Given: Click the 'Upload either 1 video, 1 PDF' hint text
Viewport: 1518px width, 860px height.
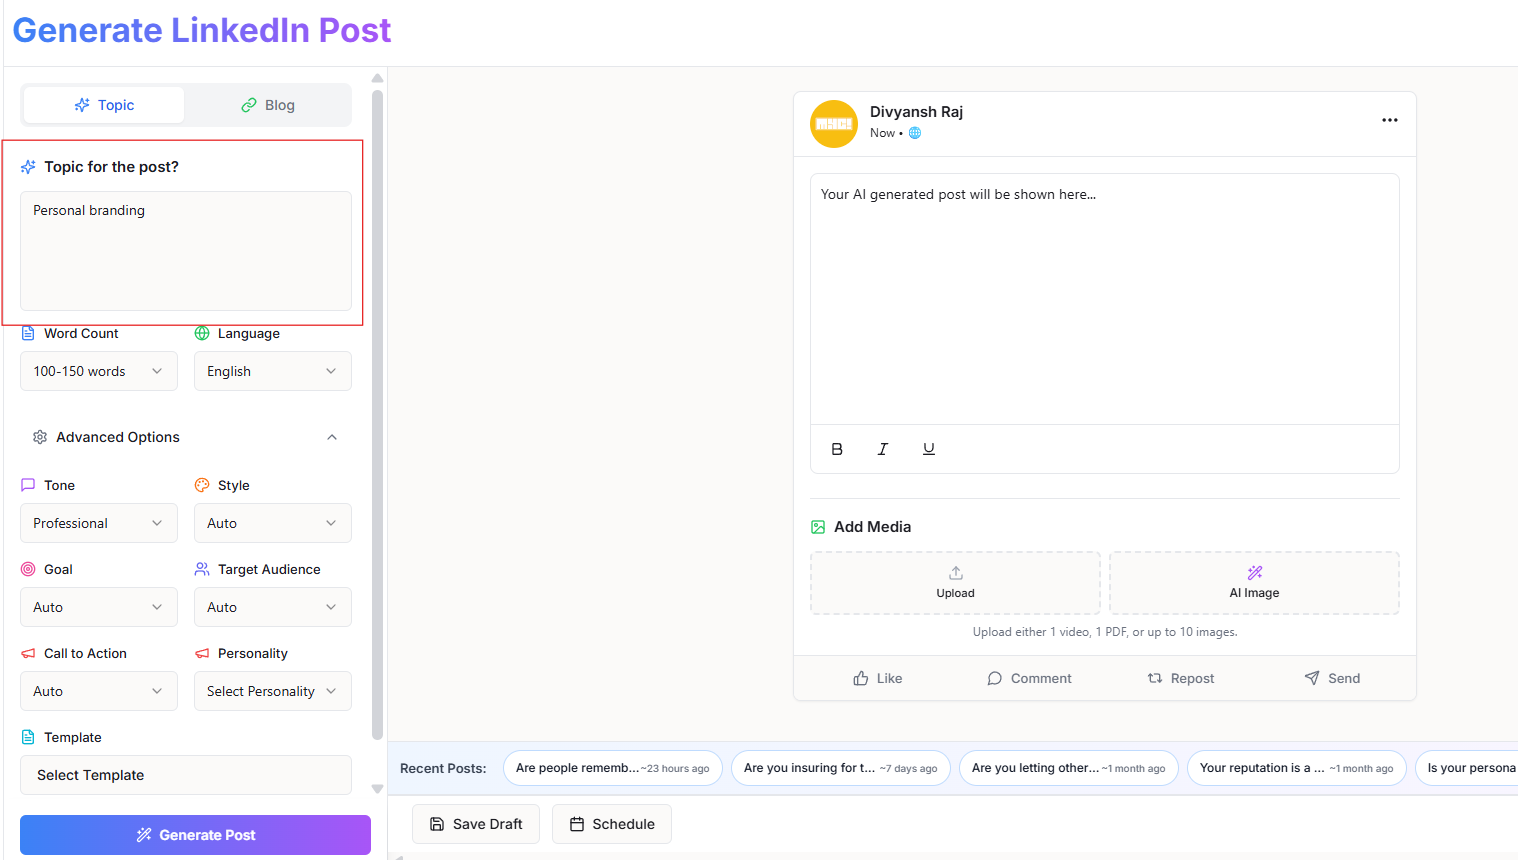Looking at the screenshot, I should coord(1105,632).
